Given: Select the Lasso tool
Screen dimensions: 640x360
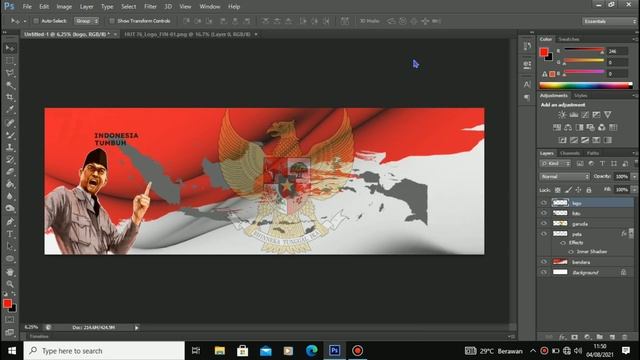Looking at the screenshot, I should click(x=10, y=73).
